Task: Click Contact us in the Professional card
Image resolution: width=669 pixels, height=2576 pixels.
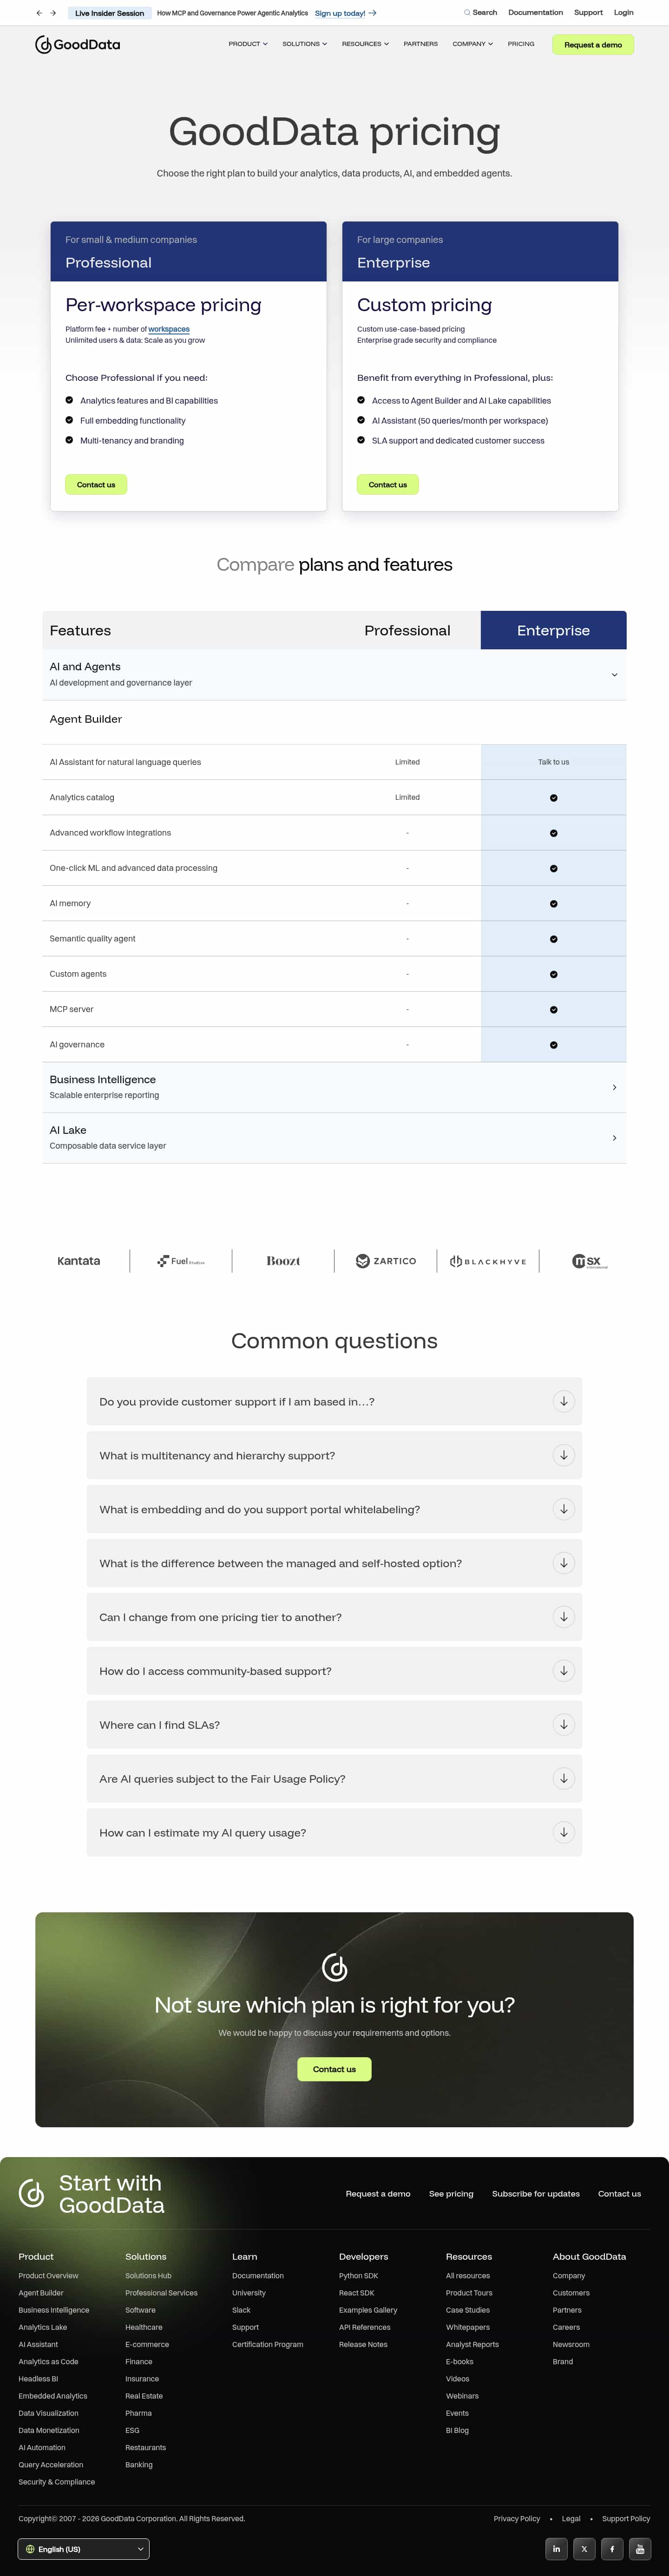Action: [x=96, y=485]
